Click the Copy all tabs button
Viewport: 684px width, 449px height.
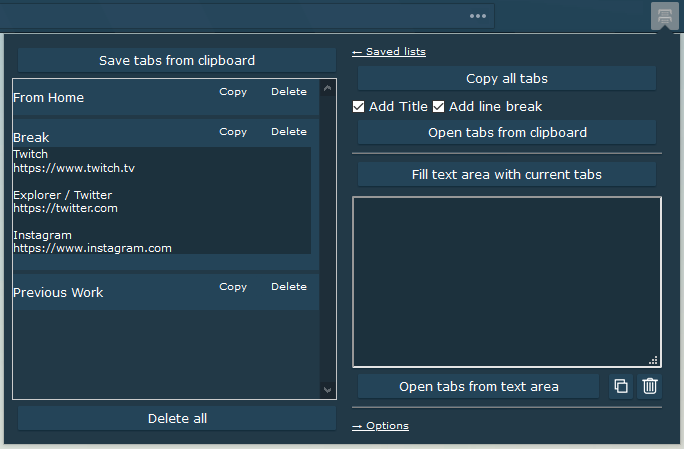click(506, 79)
